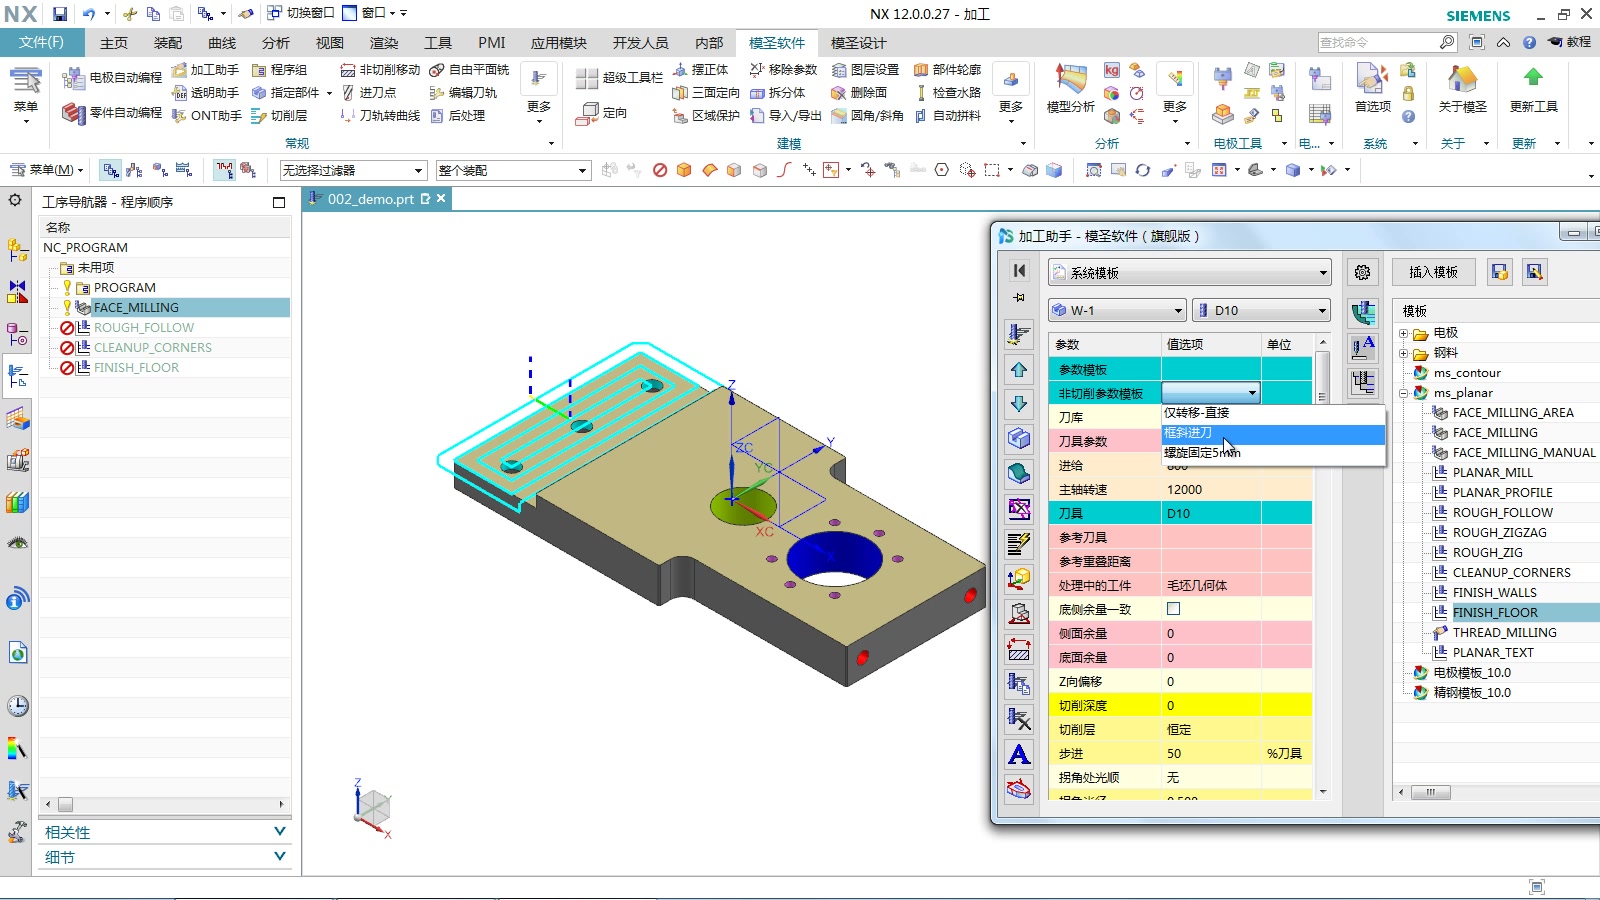
Task: Click 关于模圣 ribbon icon
Action: point(1462,88)
